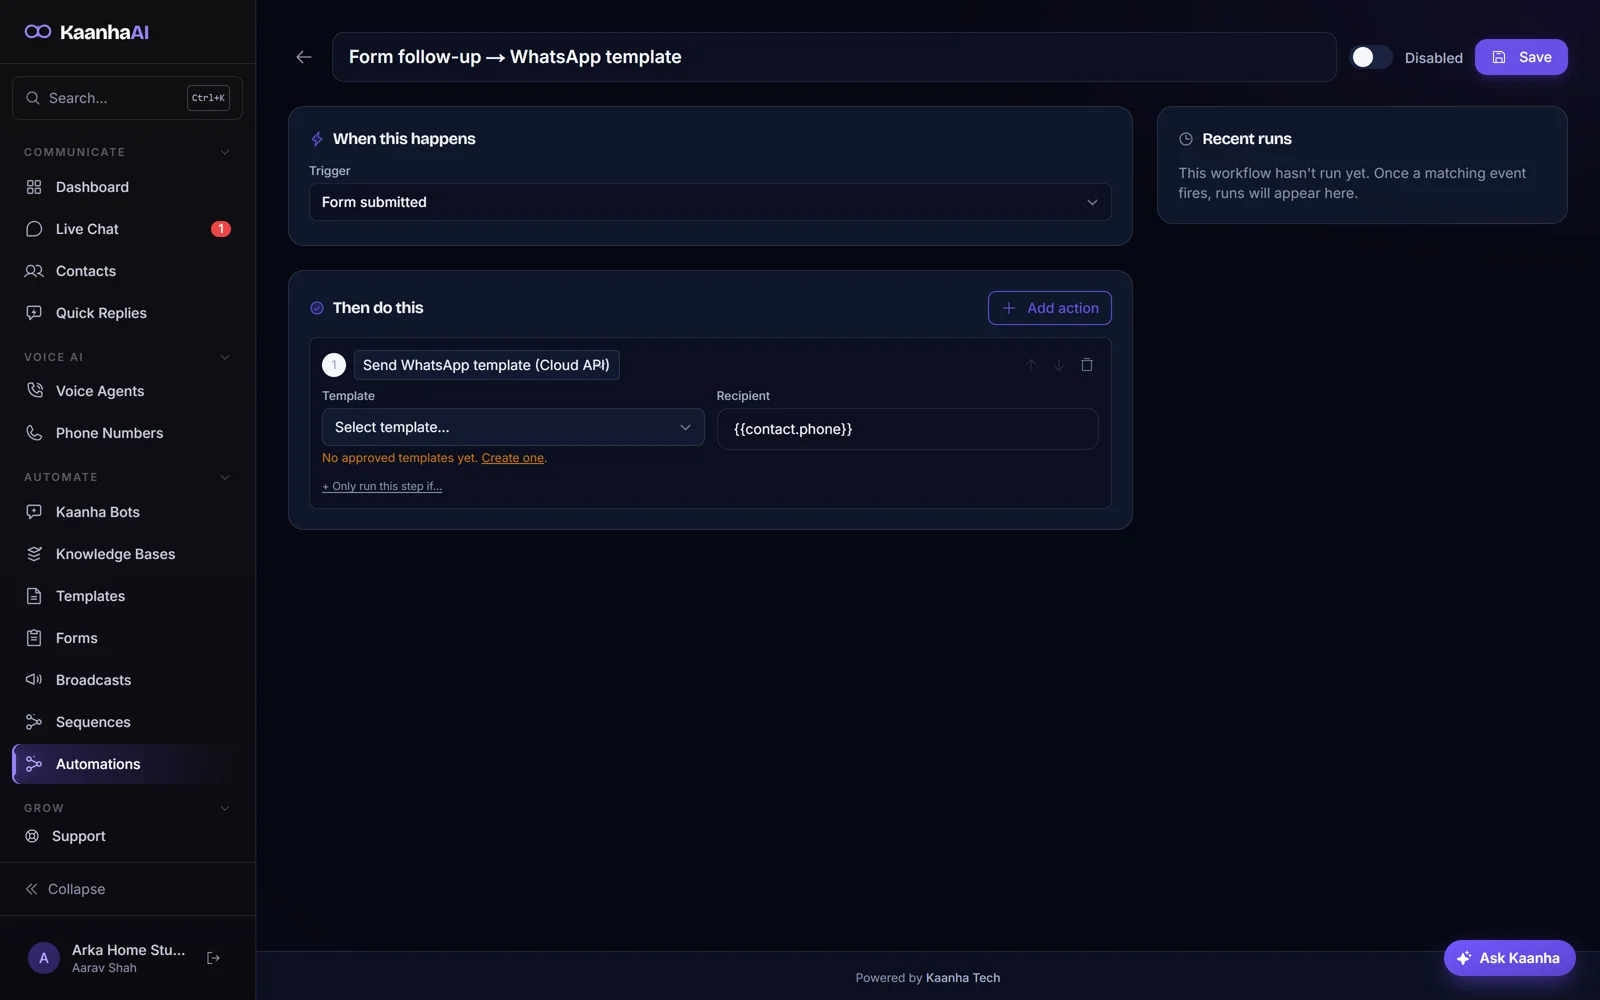Click step number 1 circle
This screenshot has width=1600, height=1000.
[x=334, y=365]
